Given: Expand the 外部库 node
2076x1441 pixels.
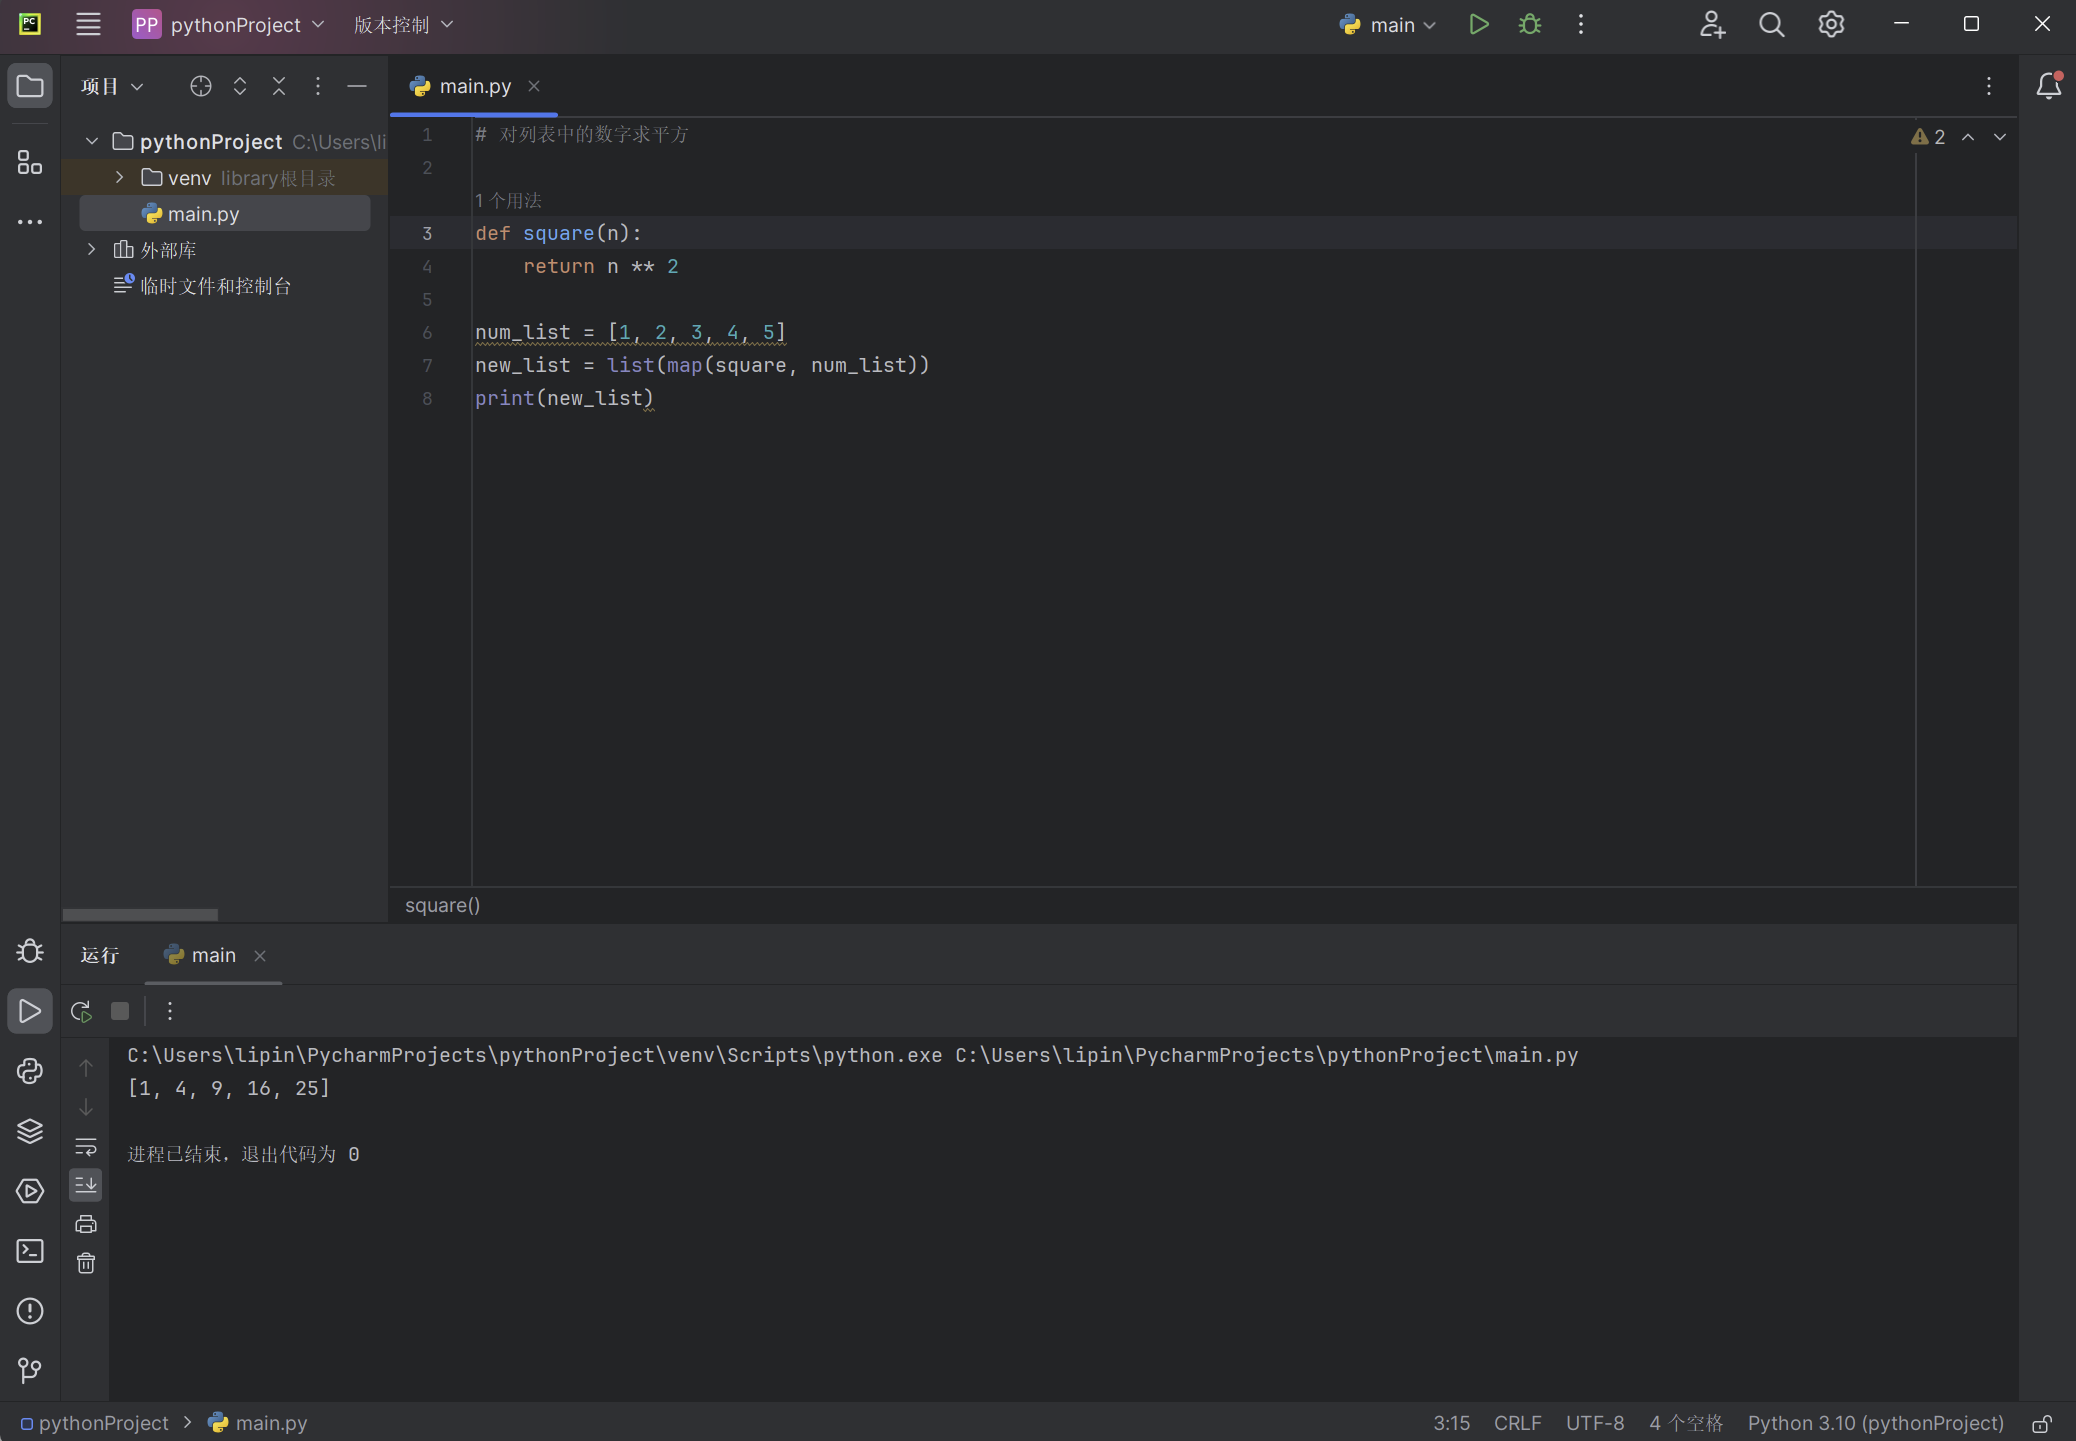Looking at the screenshot, I should coord(92,250).
